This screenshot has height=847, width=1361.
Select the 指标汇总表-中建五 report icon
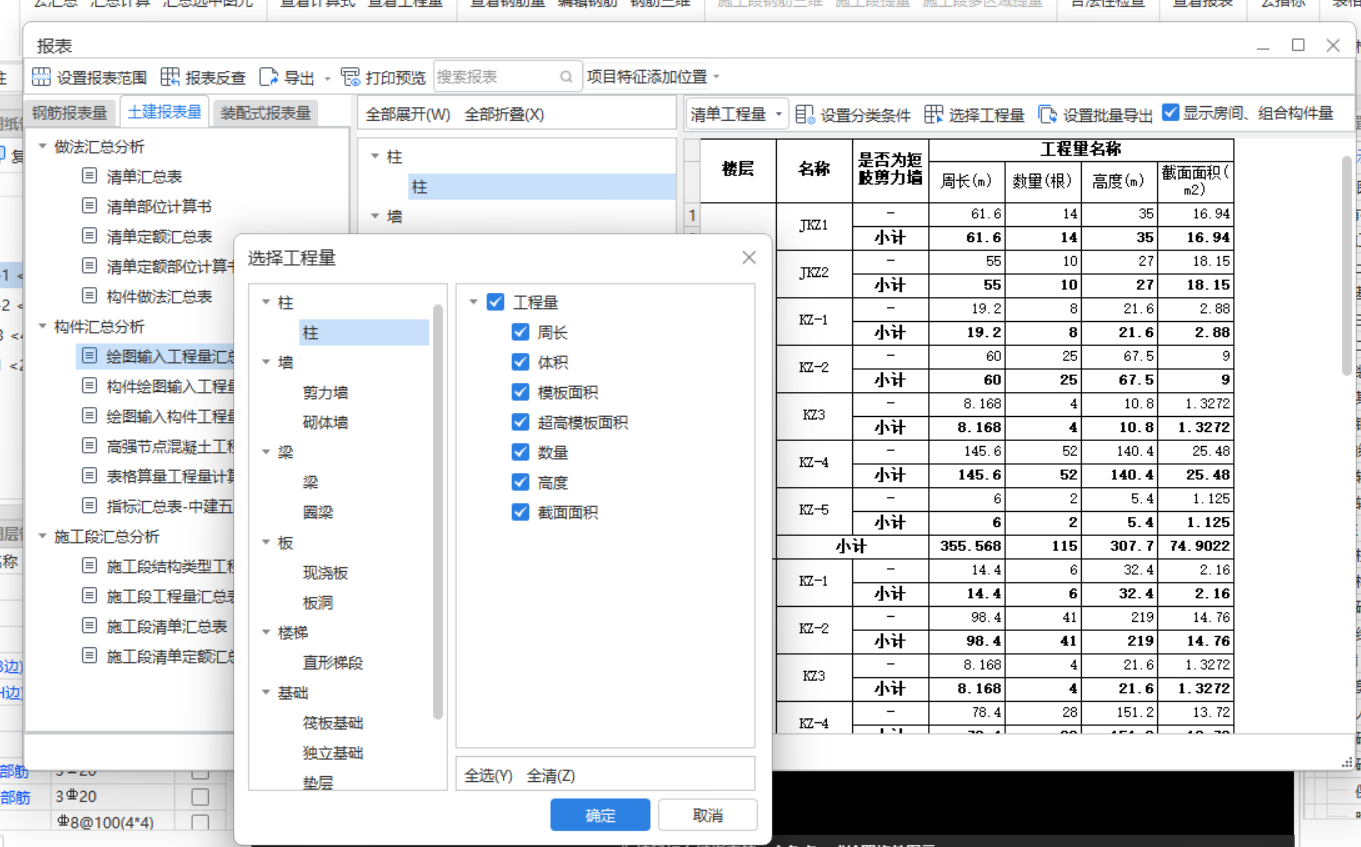pyautogui.click(x=90, y=506)
